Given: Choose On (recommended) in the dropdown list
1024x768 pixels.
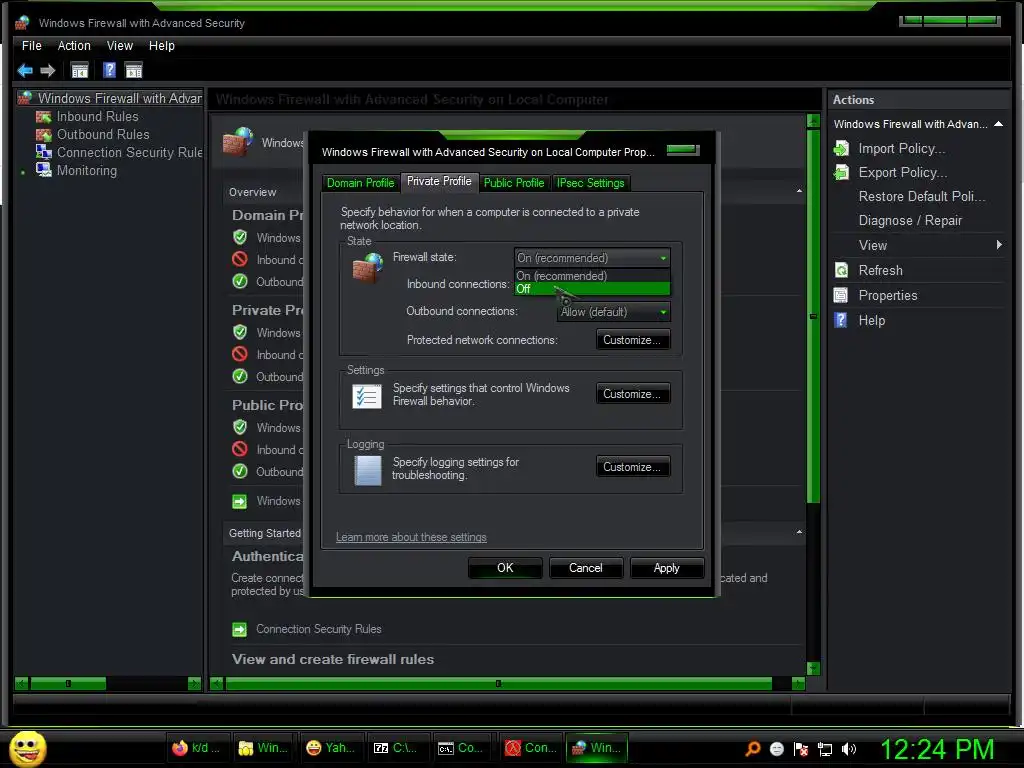Looking at the screenshot, I should pyautogui.click(x=592, y=276).
